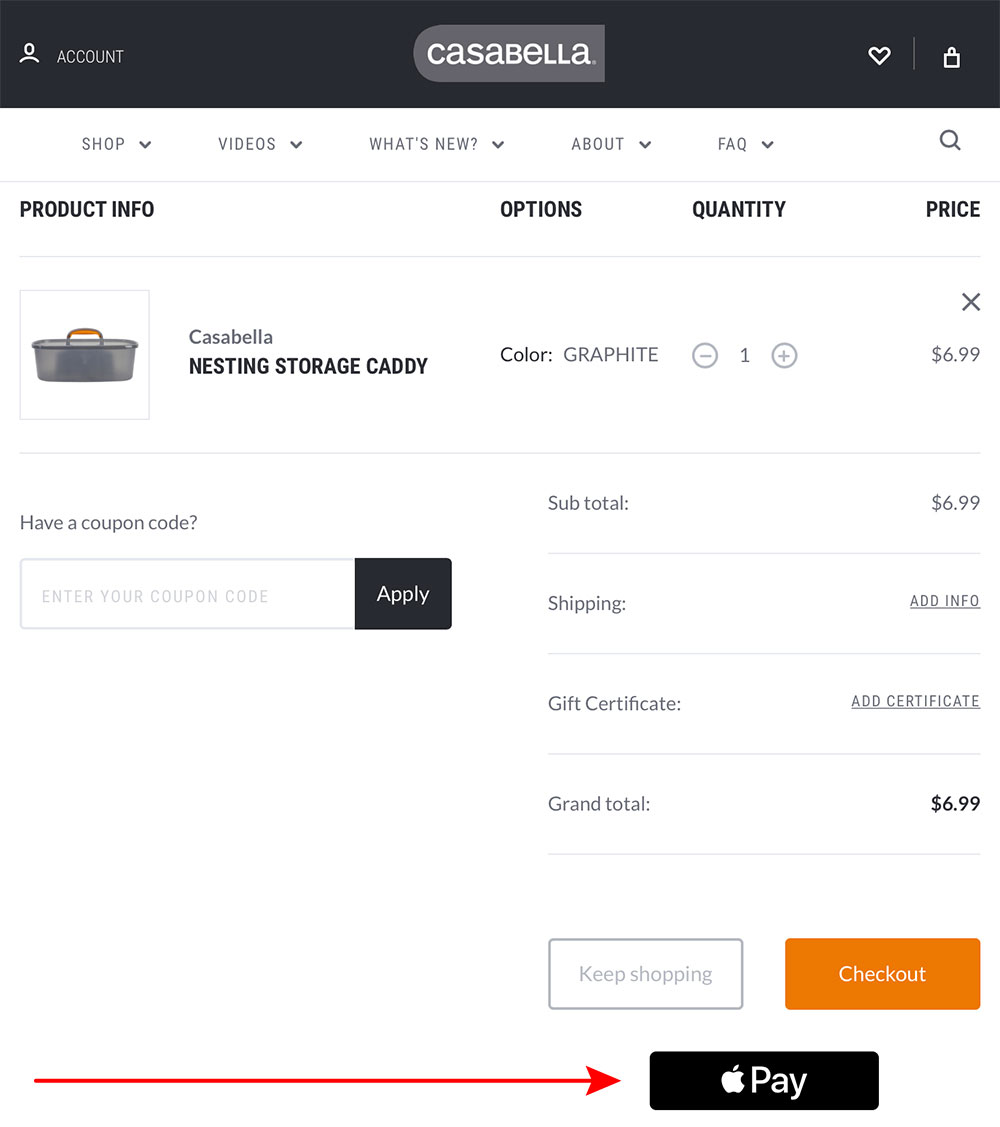Screen dimensions: 1000x1127
Task: Focus the coupon code input field
Action: point(188,594)
